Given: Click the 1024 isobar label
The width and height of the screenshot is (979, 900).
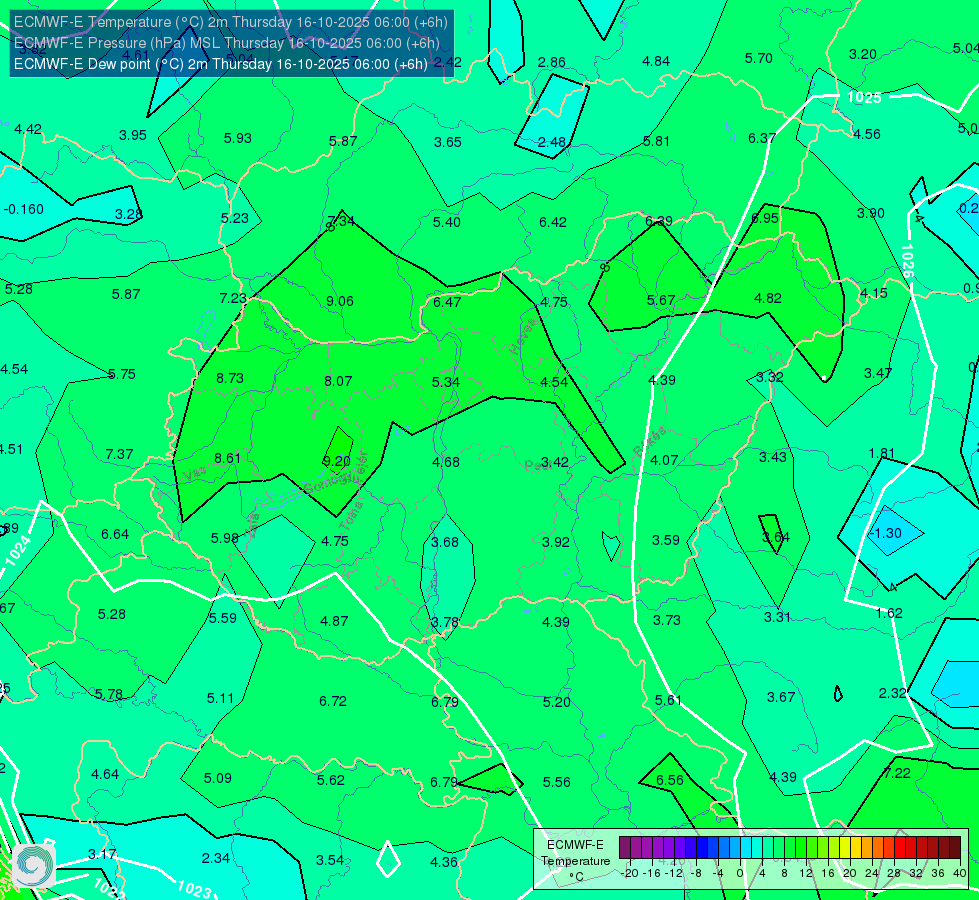Looking at the screenshot, I should [x=17, y=551].
